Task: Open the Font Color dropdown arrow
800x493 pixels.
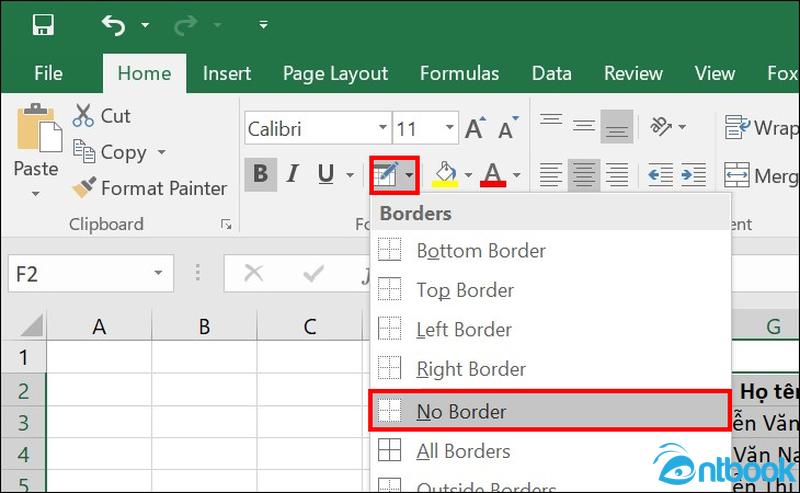Action: (x=516, y=175)
